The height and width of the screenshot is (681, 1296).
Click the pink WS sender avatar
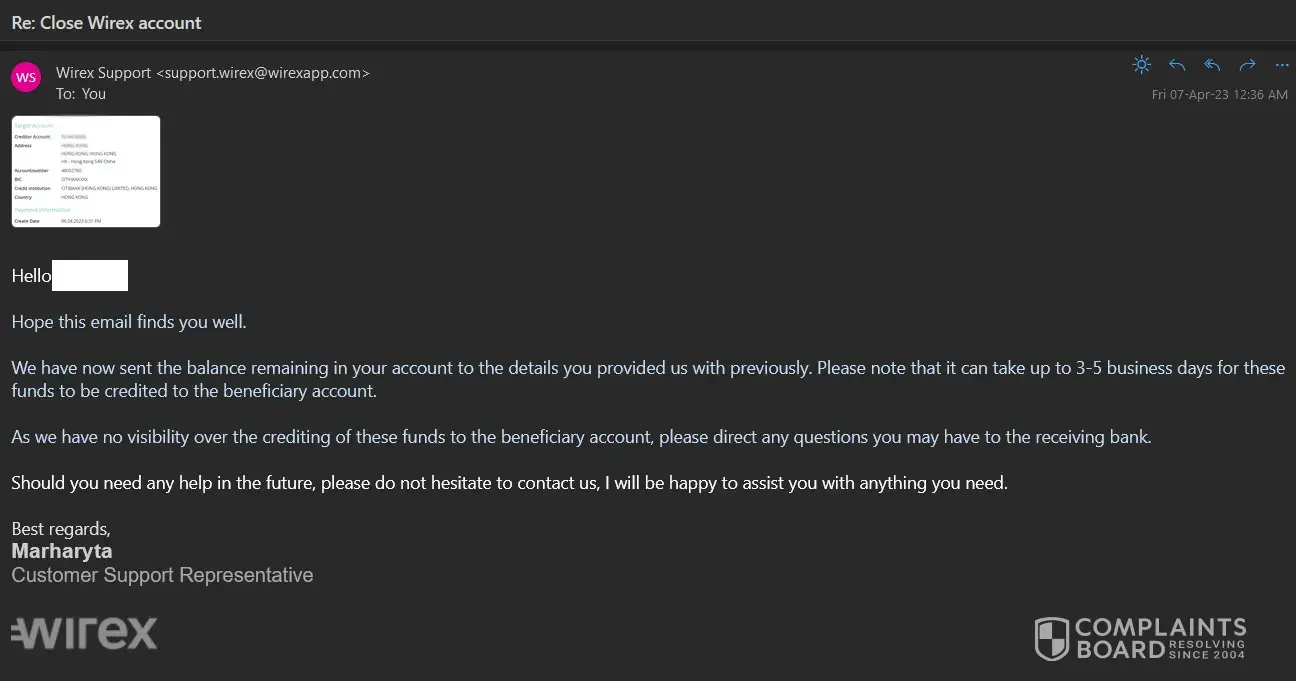(x=26, y=77)
